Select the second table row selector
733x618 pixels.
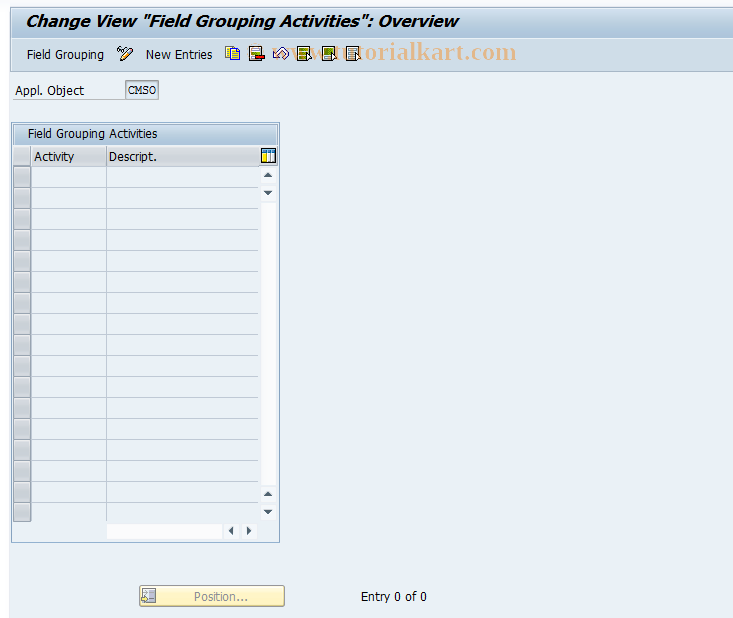22,198
